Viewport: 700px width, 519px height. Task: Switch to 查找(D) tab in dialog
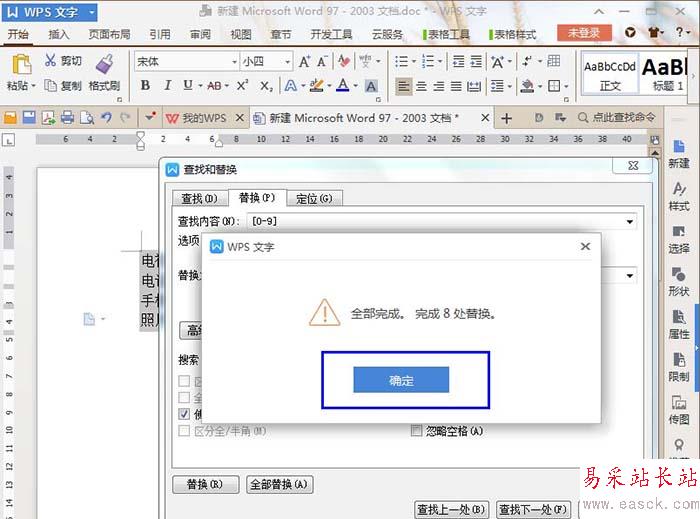click(x=200, y=198)
